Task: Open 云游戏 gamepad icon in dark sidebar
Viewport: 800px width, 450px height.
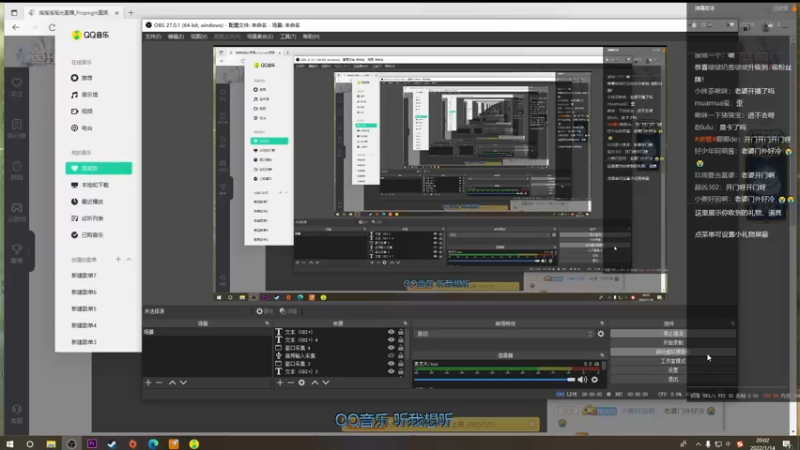Action: pyautogui.click(x=17, y=212)
